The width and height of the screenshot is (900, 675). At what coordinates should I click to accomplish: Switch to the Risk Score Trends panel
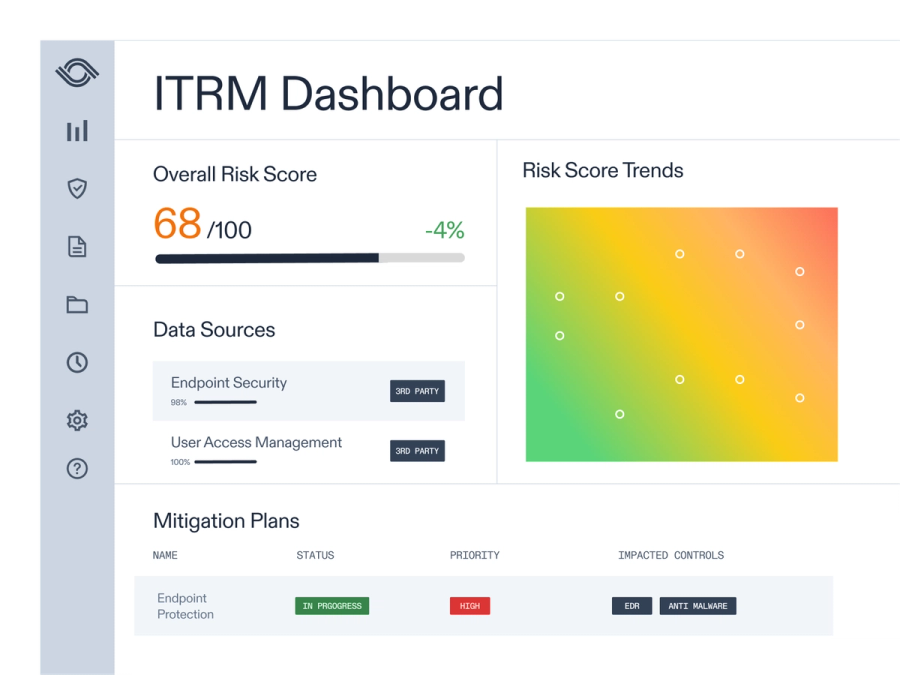coord(602,170)
